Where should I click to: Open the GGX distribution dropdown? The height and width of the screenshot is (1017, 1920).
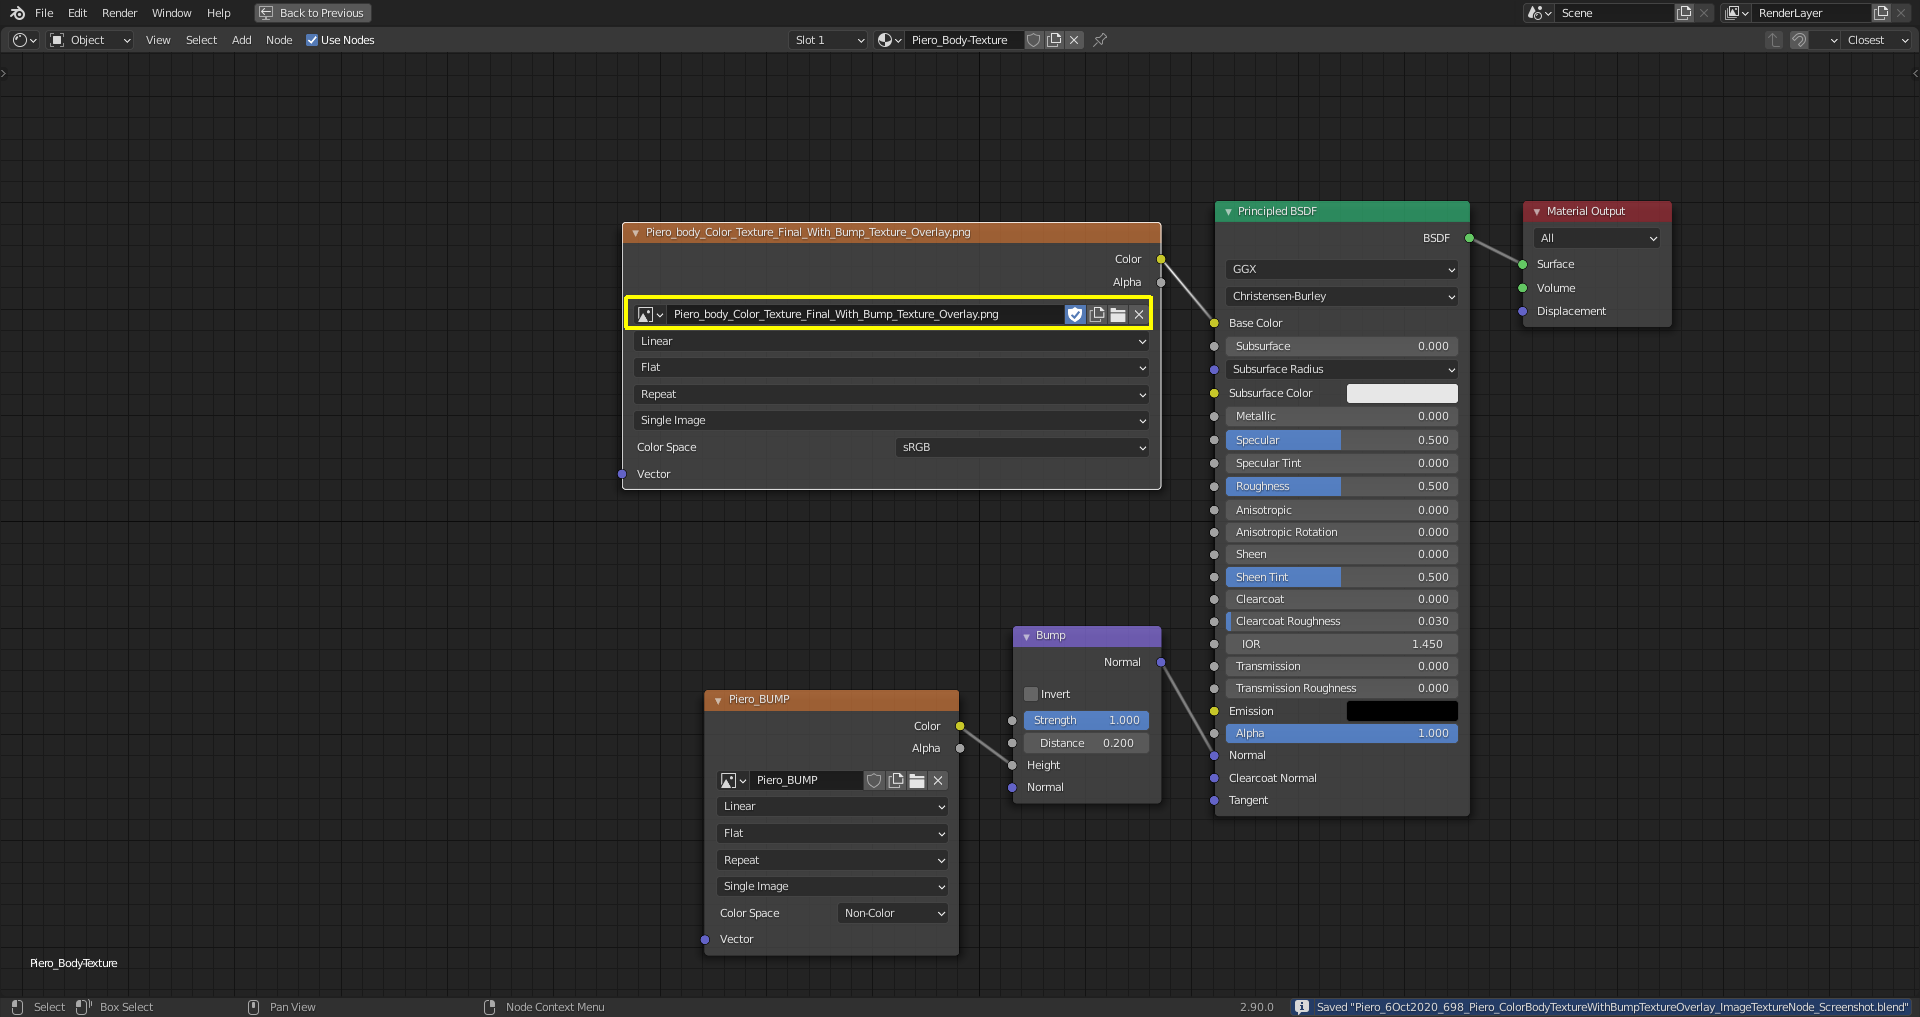pos(1342,269)
